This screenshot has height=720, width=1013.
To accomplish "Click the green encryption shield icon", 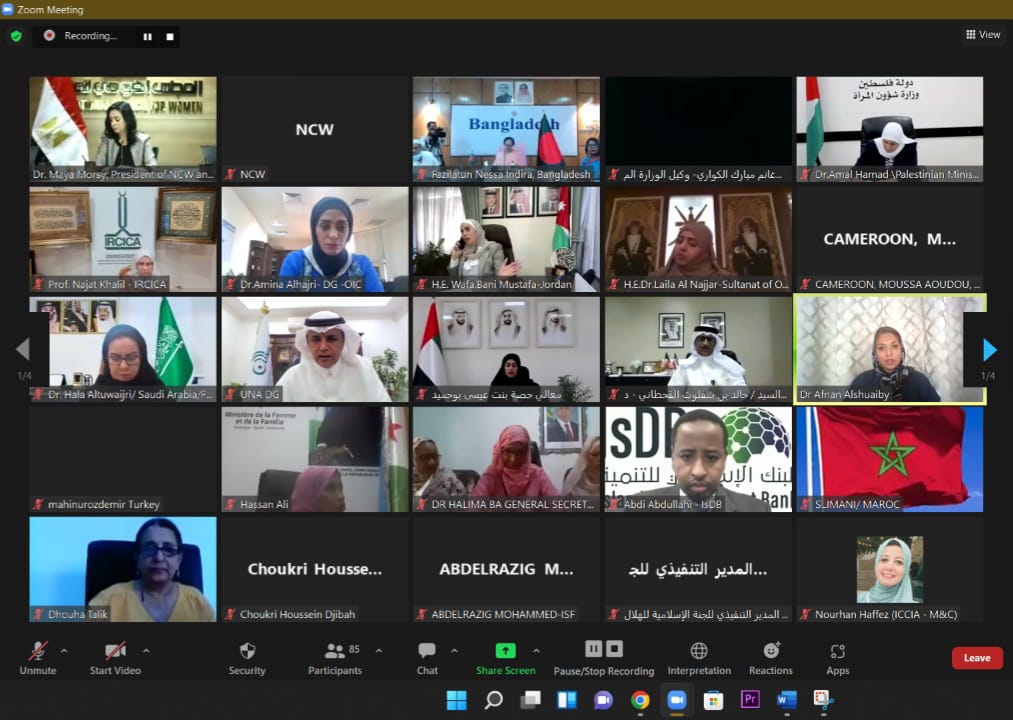I will click(x=16, y=36).
